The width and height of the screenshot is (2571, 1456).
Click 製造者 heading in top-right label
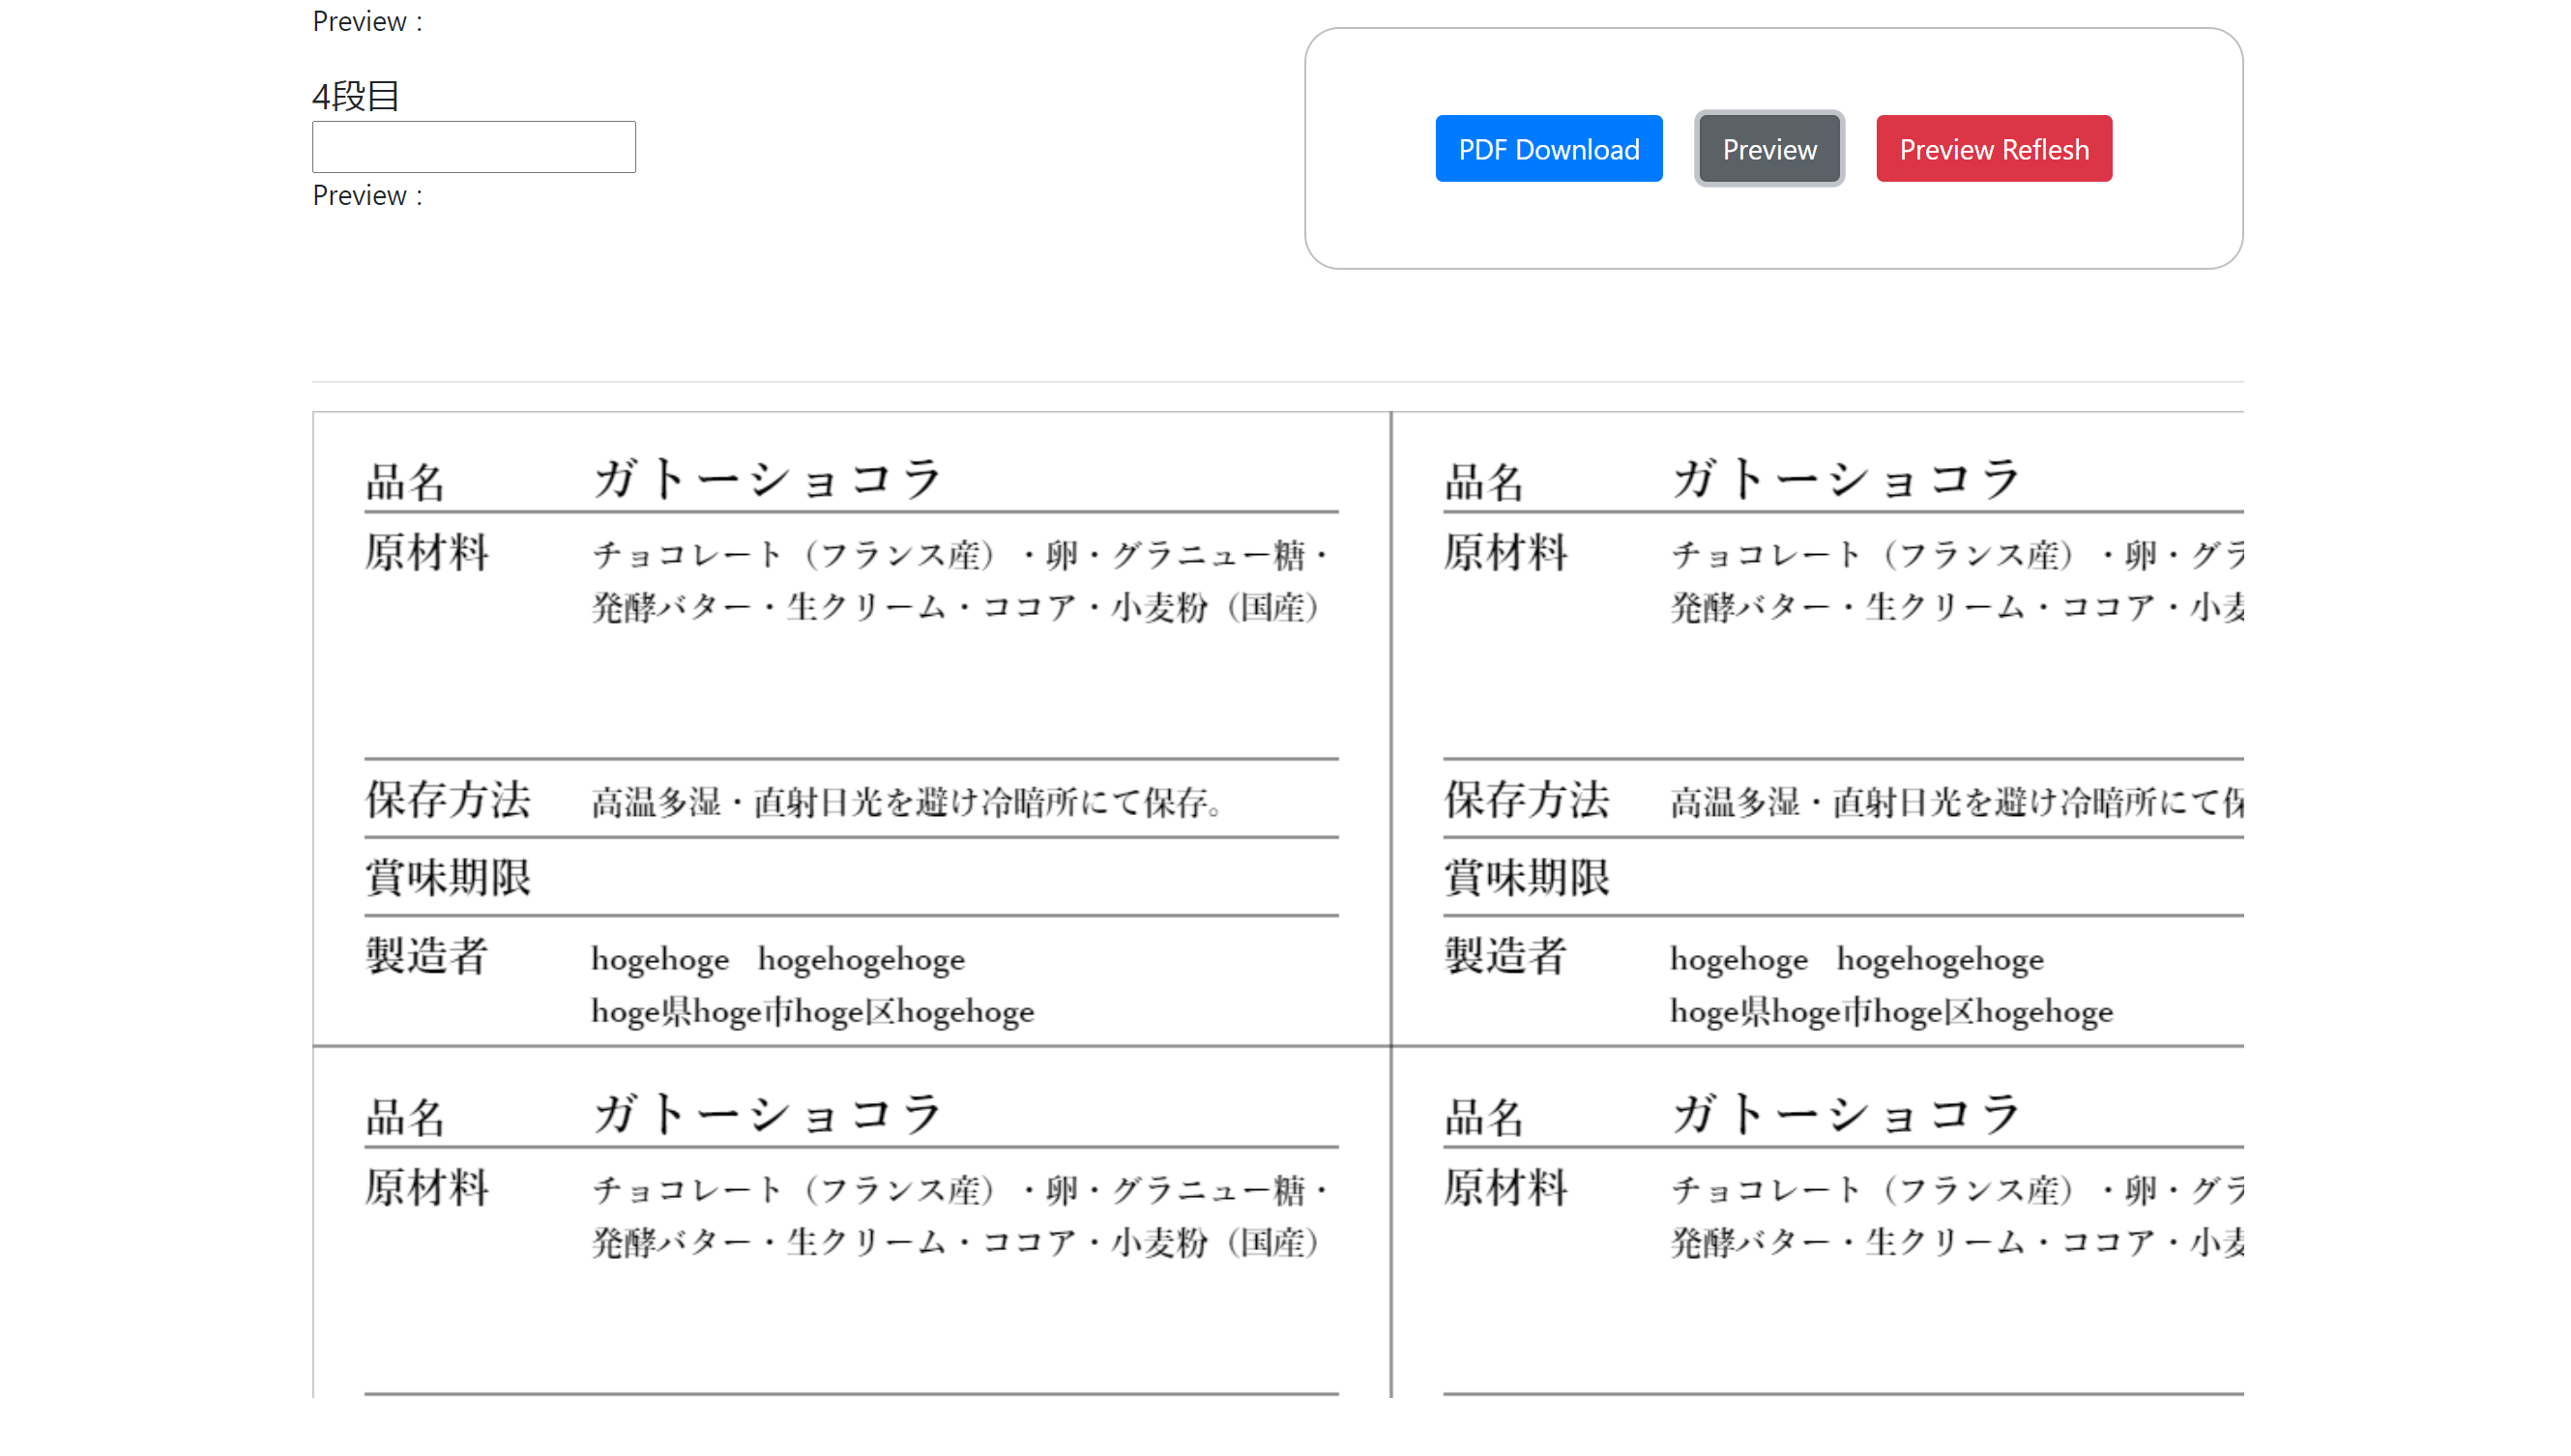[1504, 956]
